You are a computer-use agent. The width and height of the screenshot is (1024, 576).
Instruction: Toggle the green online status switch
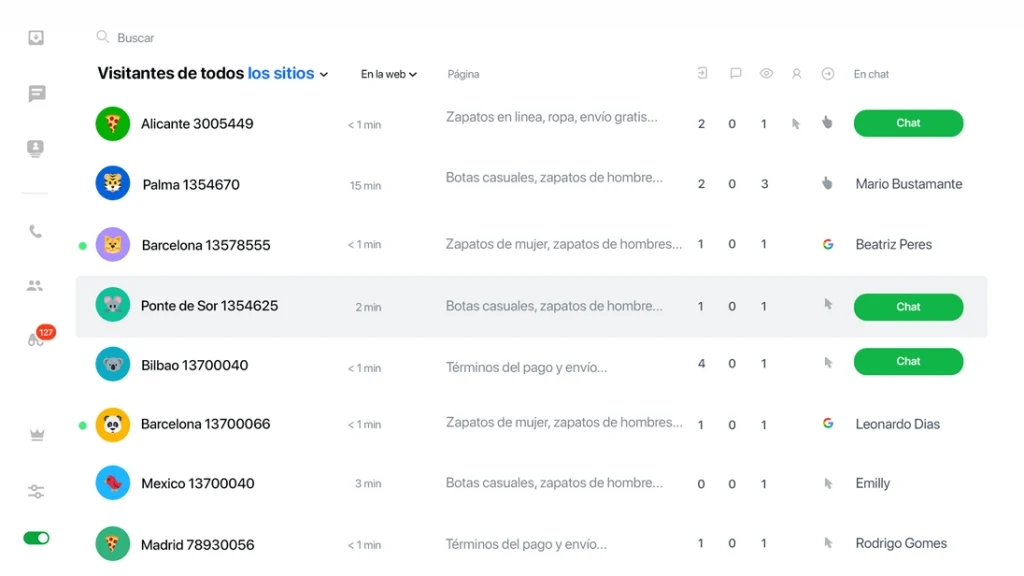click(35, 537)
